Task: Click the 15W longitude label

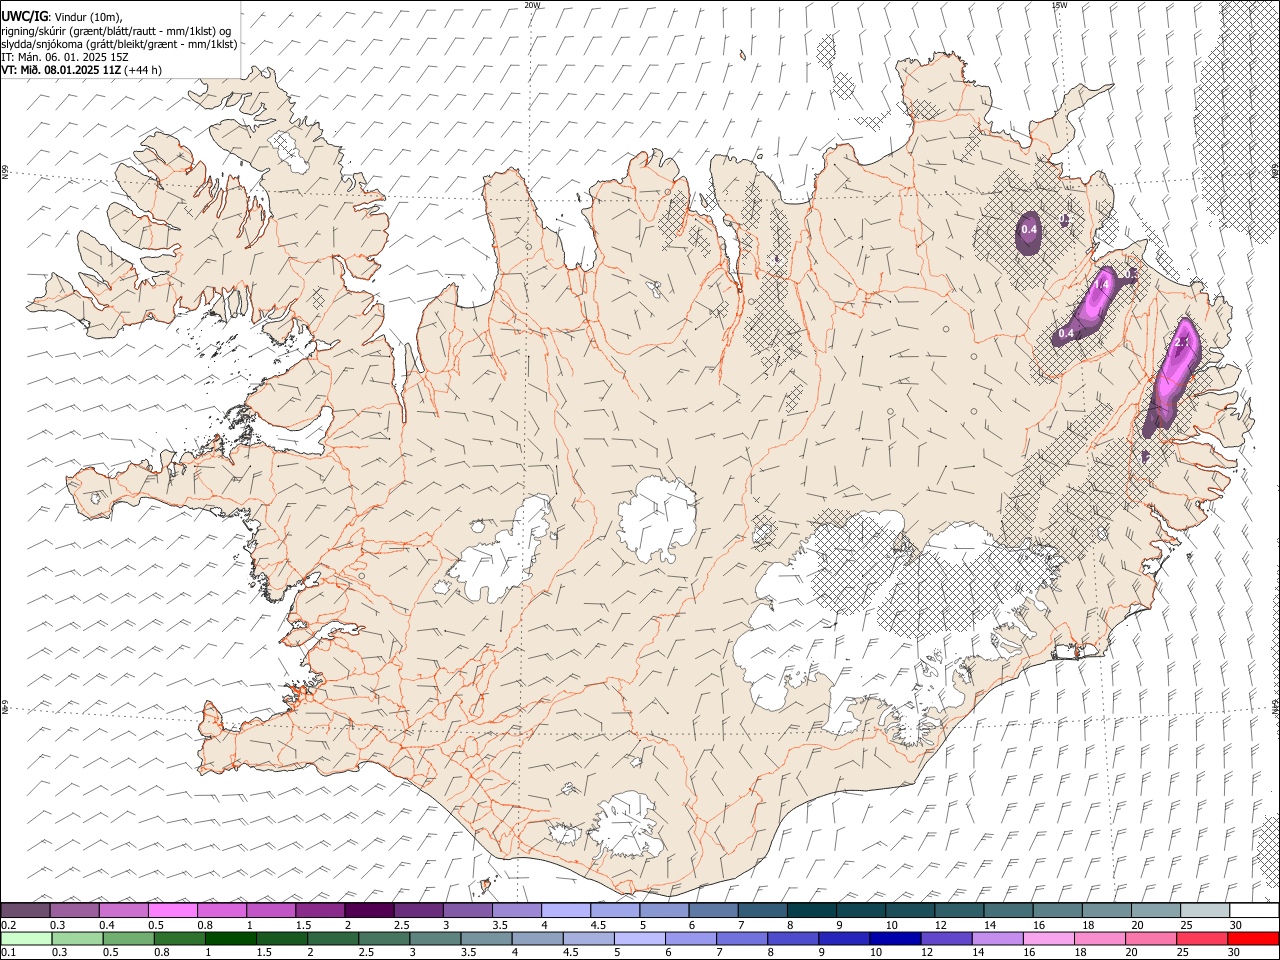Action: coord(1059,5)
